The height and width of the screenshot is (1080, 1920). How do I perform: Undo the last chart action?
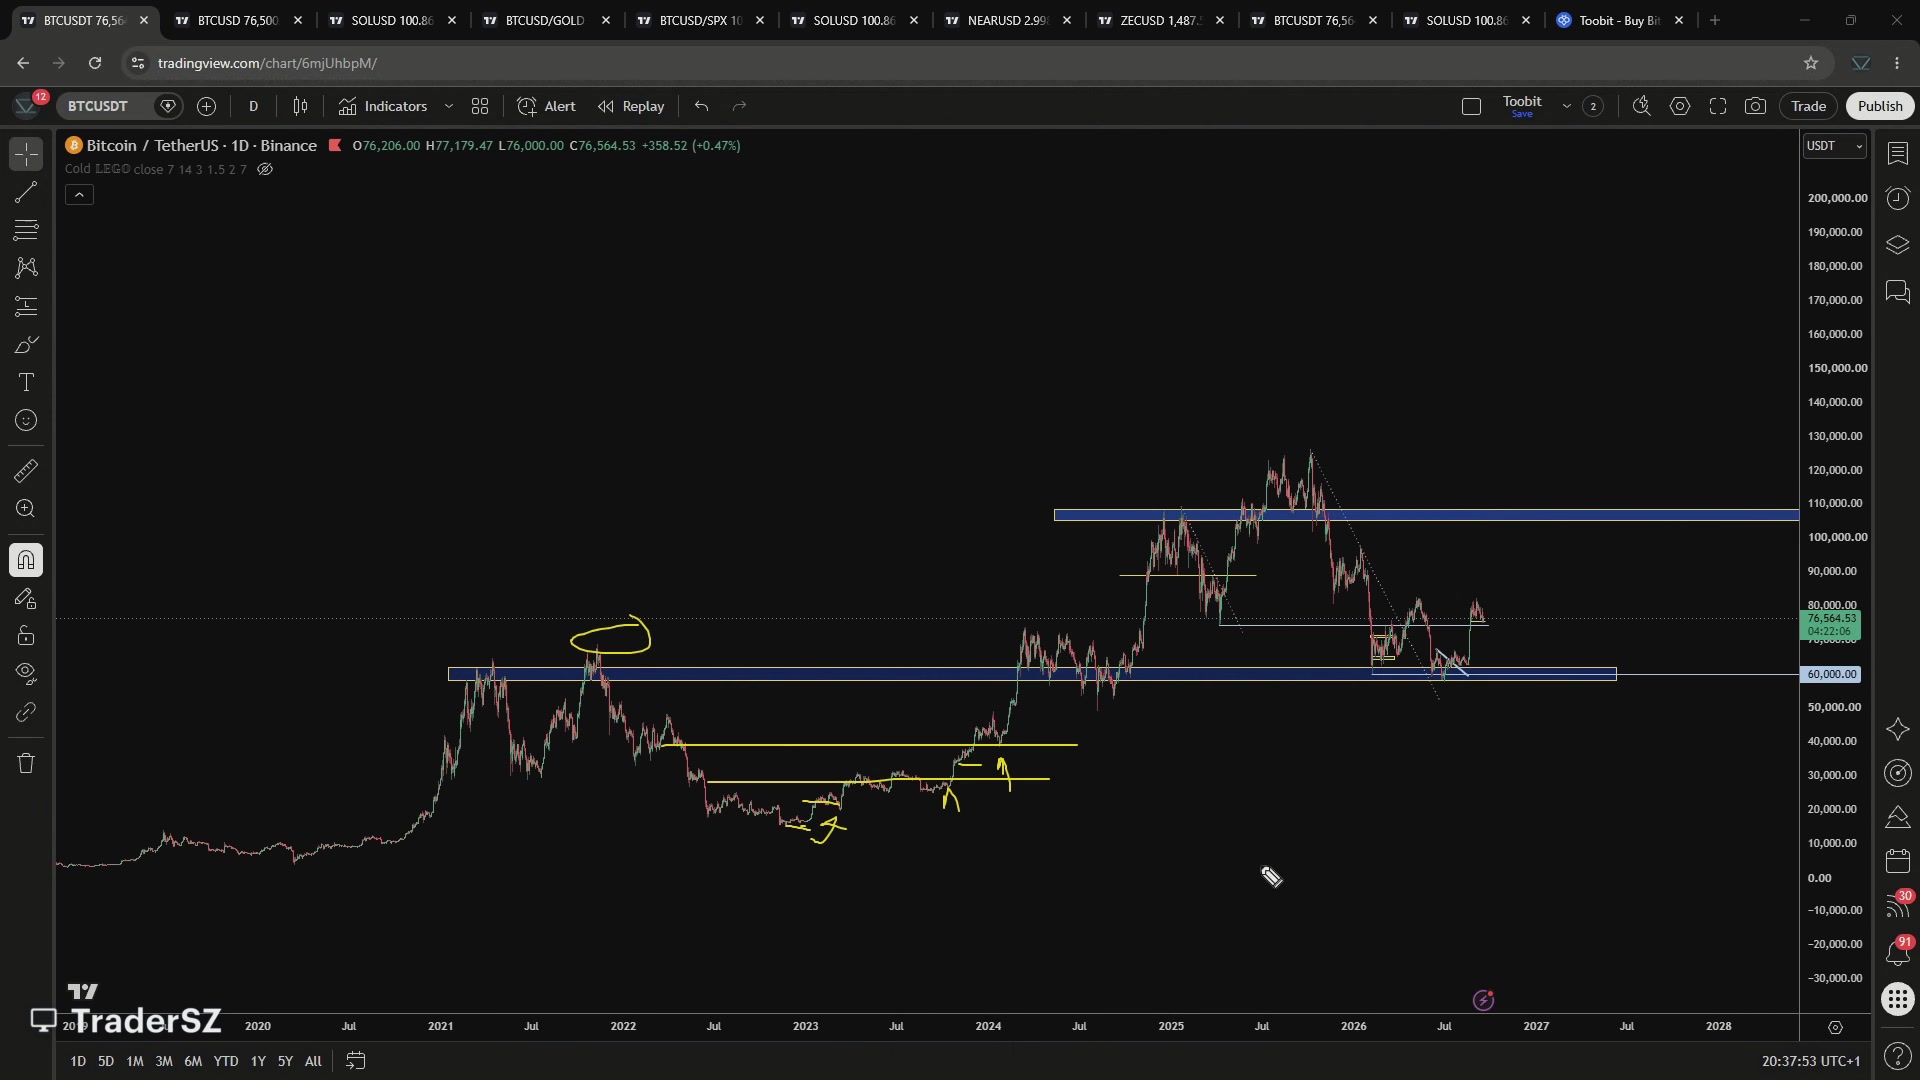701,106
